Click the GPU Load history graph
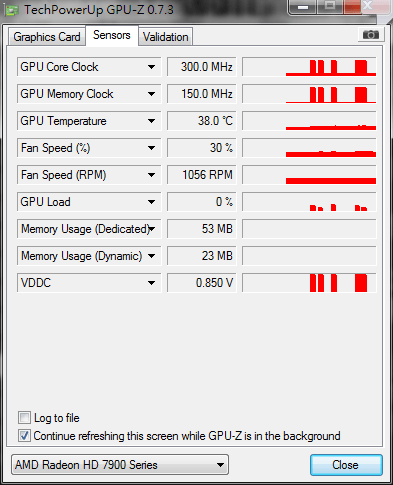 point(309,202)
